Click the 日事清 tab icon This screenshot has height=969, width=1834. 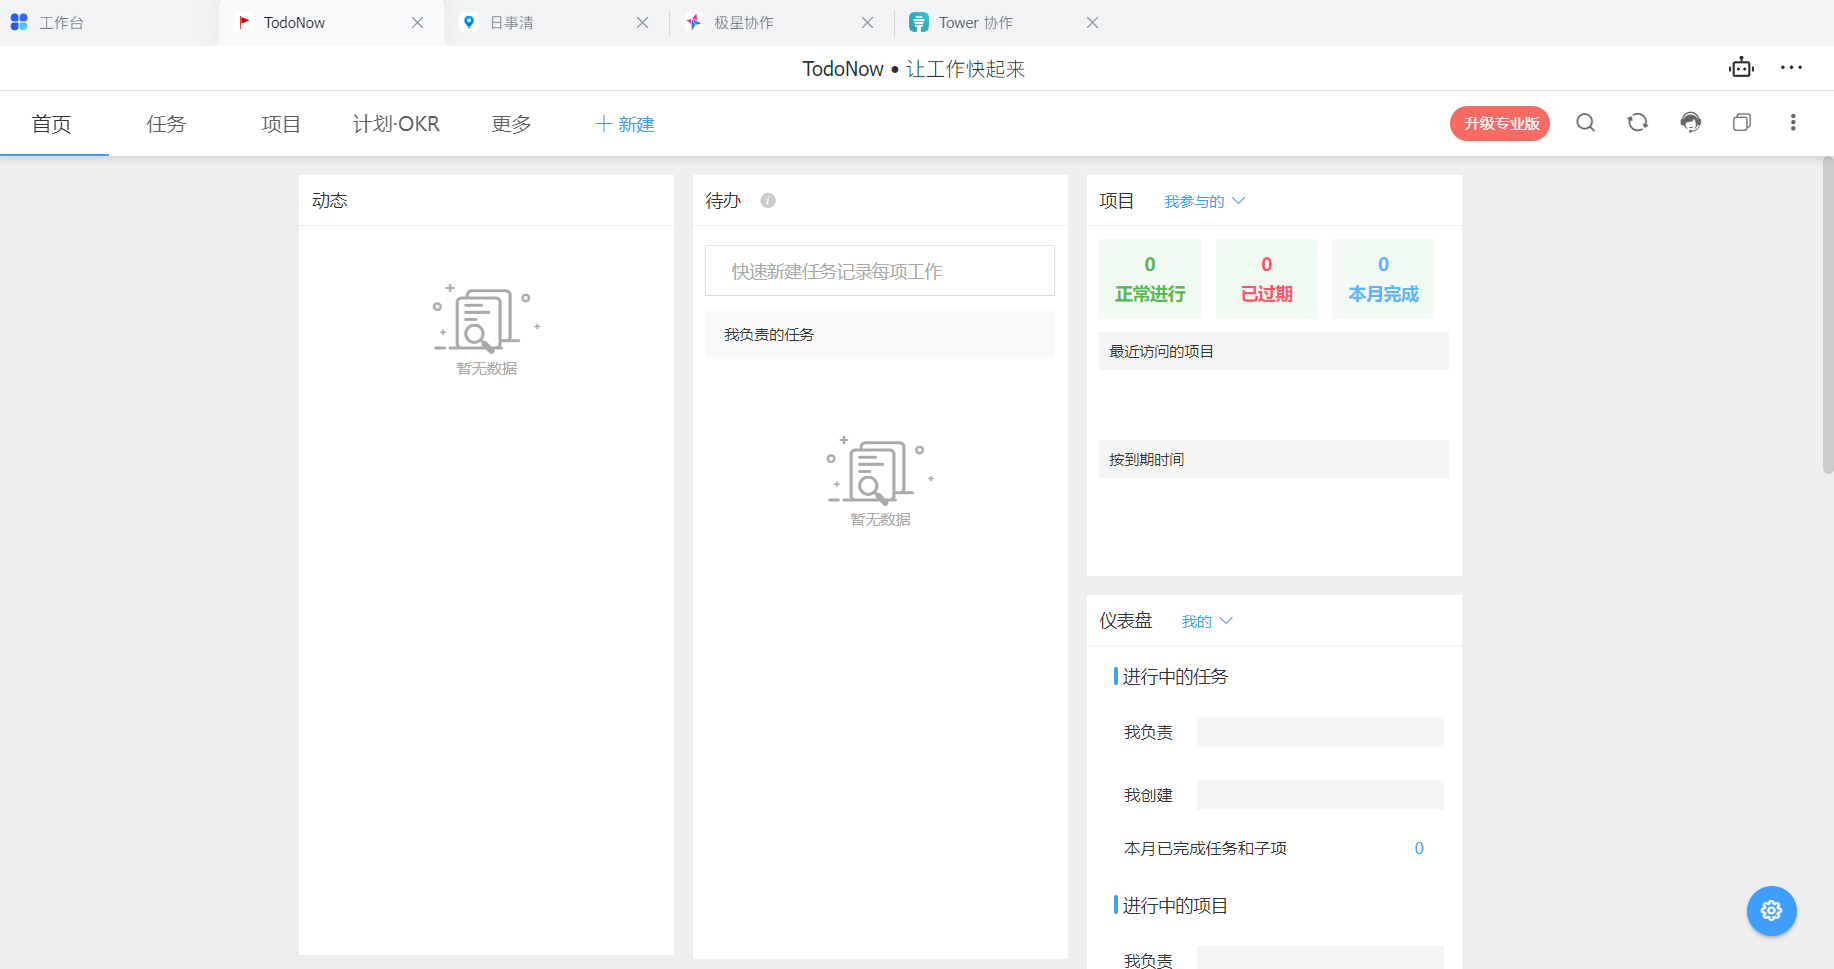(x=469, y=22)
